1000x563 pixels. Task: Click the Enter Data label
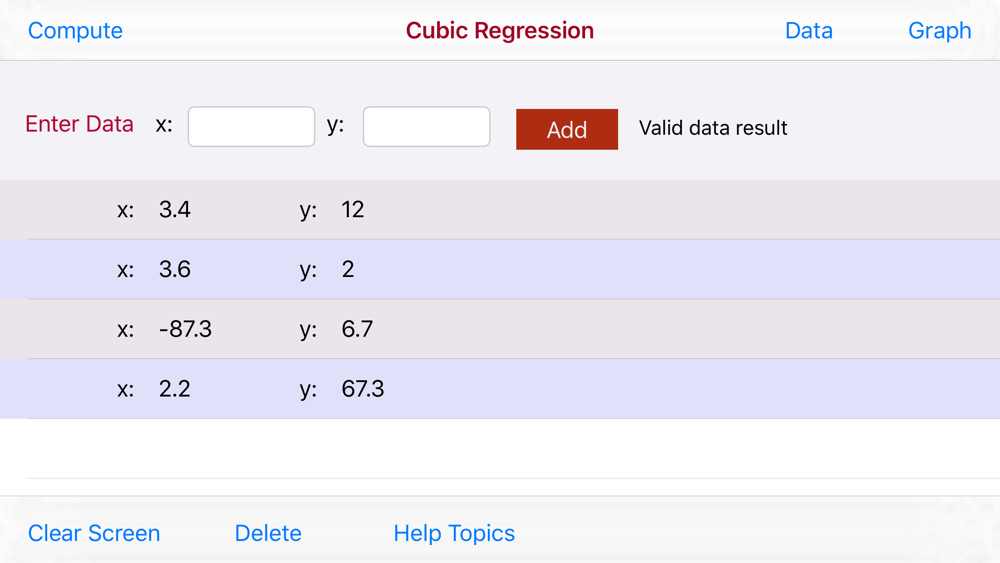tap(80, 124)
